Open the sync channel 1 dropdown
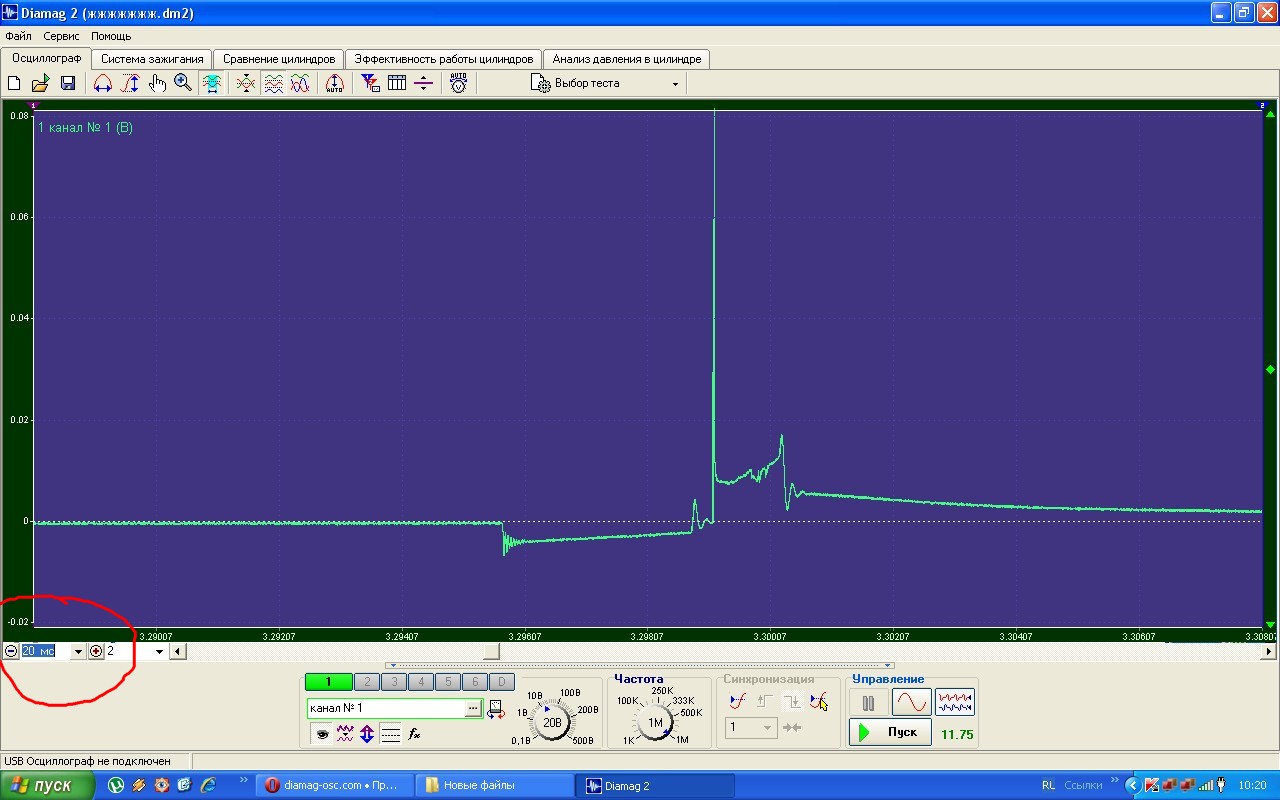This screenshot has width=1280, height=800. tap(750, 727)
